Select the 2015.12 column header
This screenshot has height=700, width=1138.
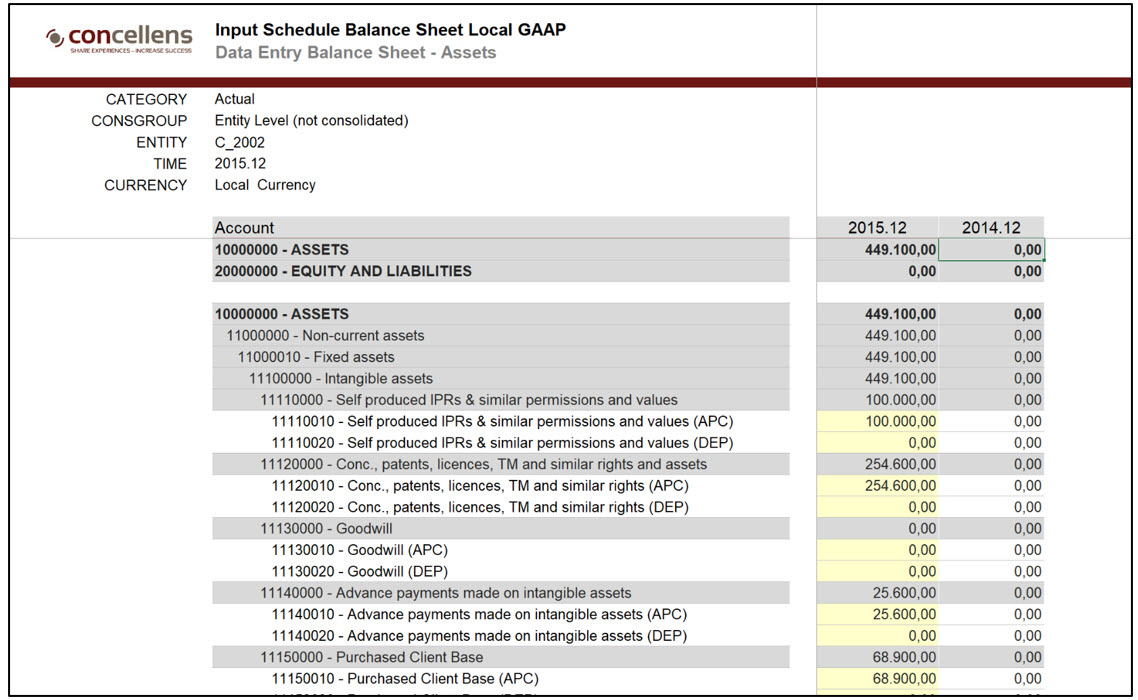coord(877,228)
